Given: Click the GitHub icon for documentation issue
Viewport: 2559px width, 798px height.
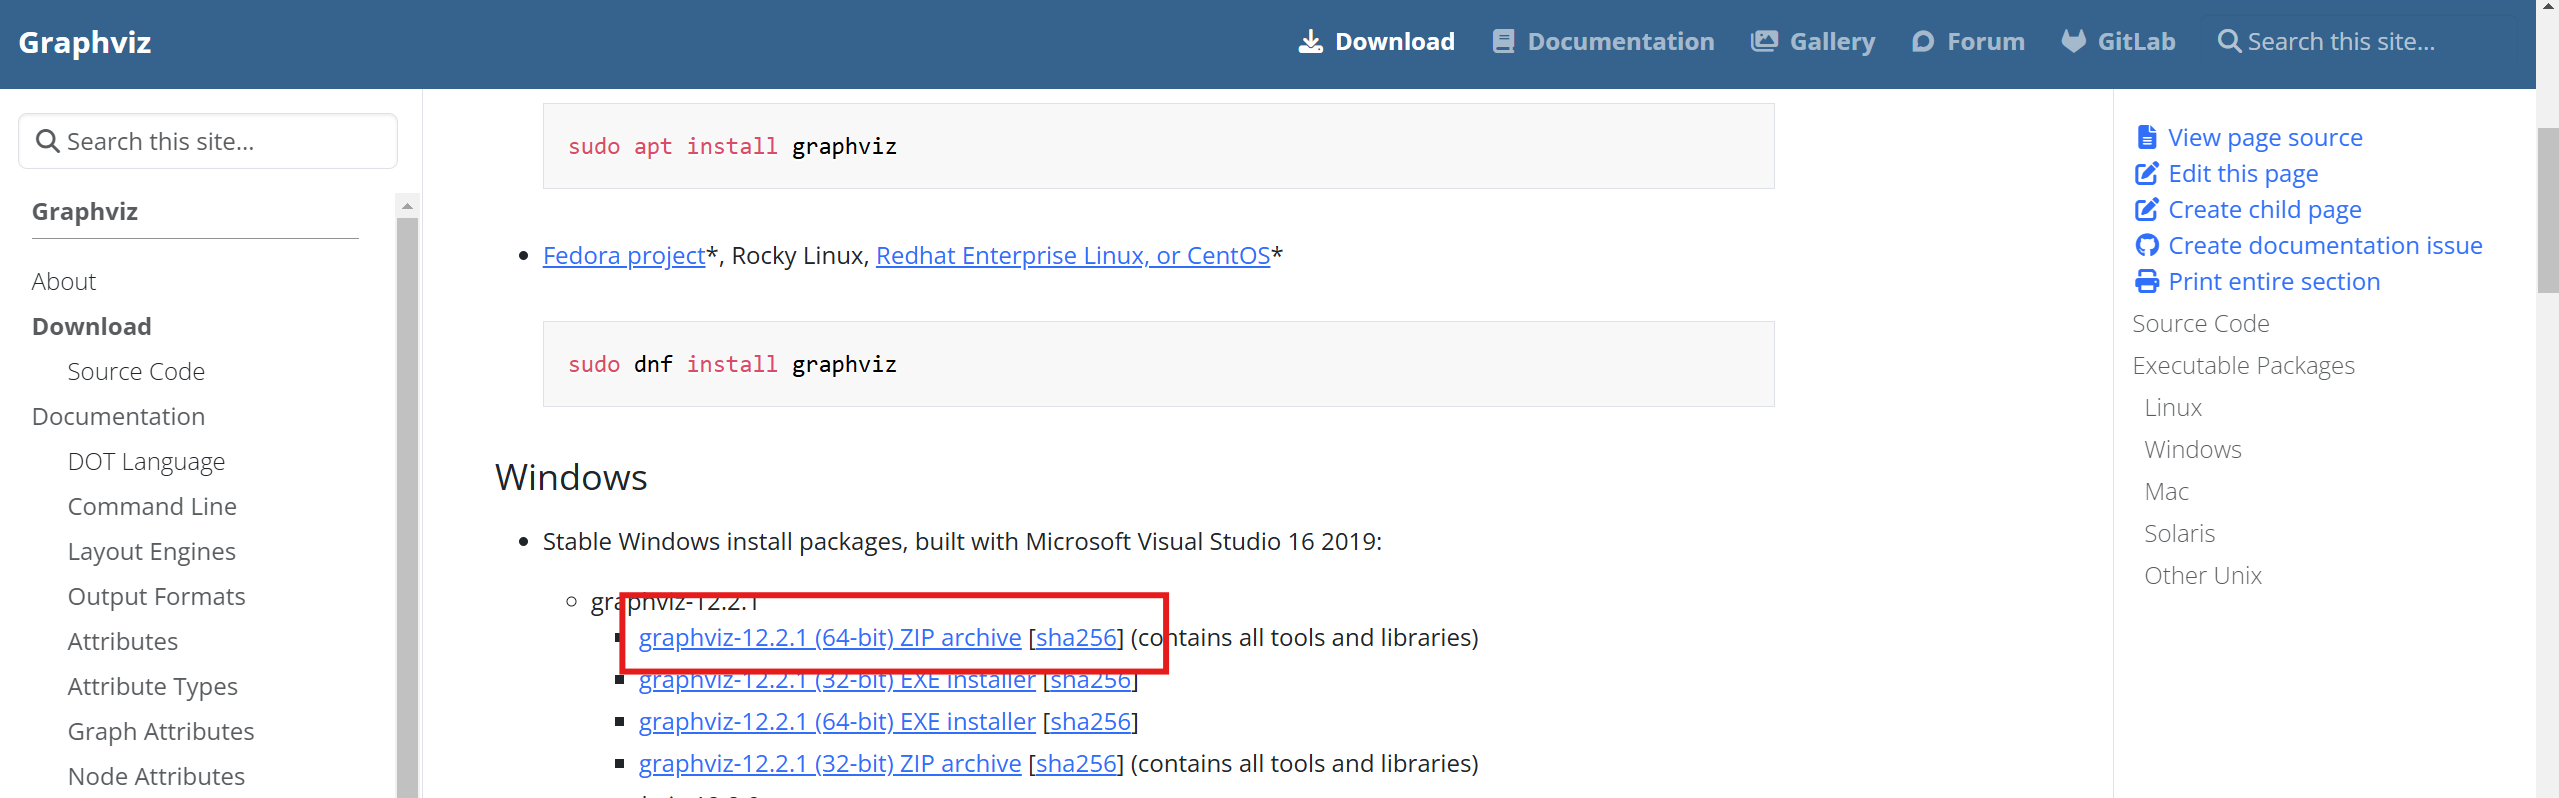Looking at the screenshot, I should [x=2146, y=245].
